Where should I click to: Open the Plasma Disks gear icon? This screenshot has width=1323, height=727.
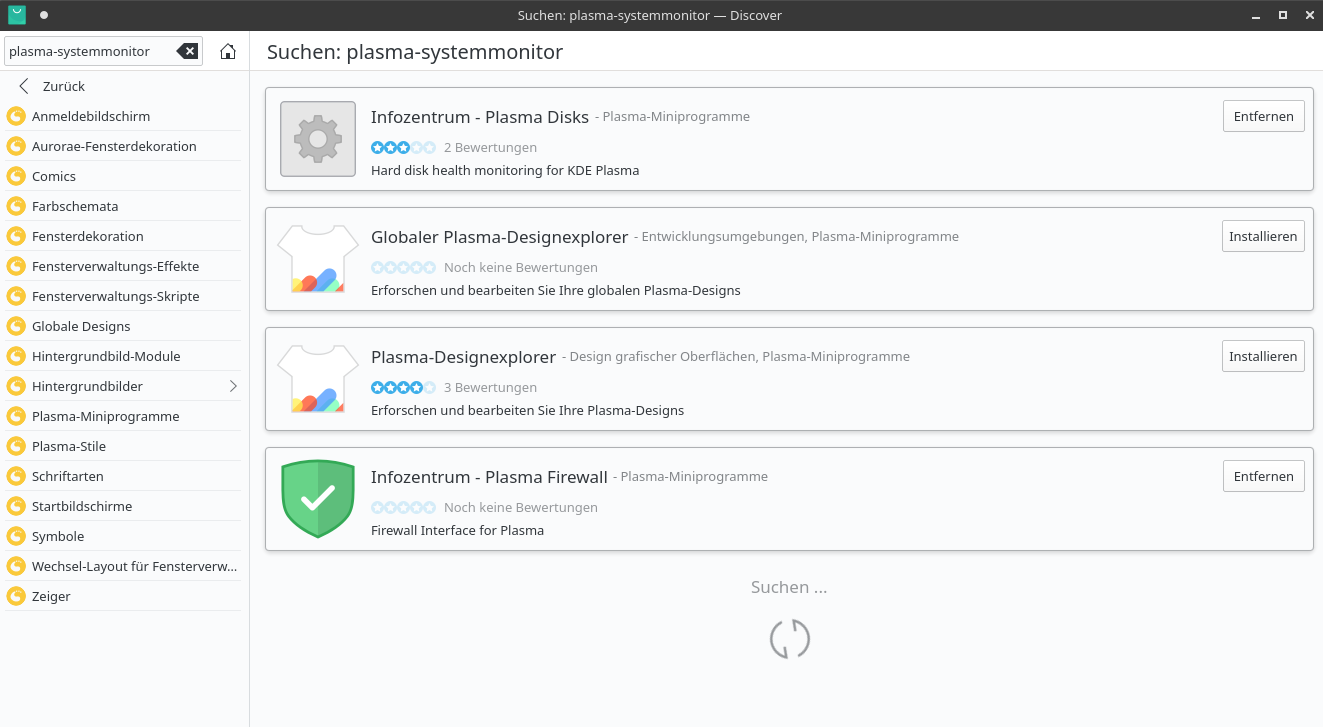pyautogui.click(x=317, y=138)
